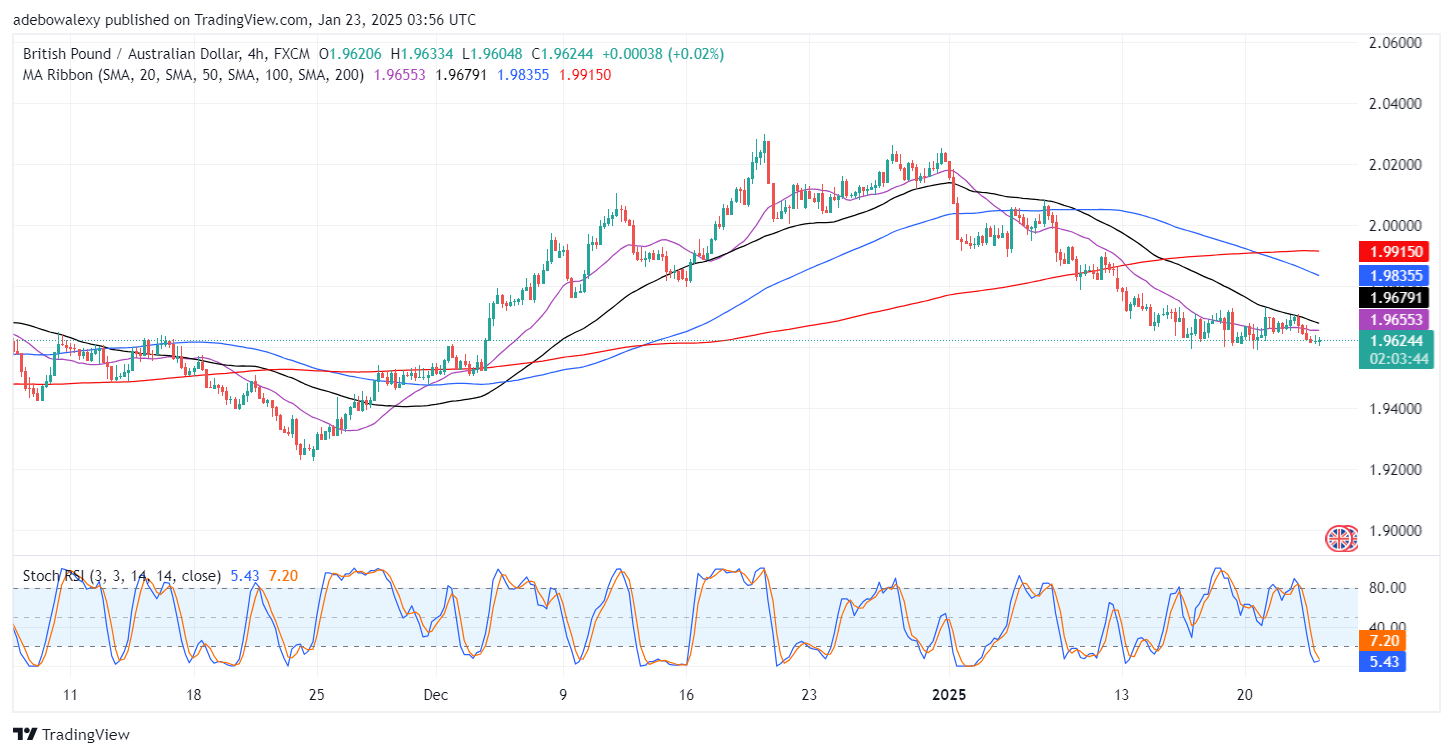1453x756 pixels.
Task: Click the '13' date label on the time axis
Action: coord(1122,695)
